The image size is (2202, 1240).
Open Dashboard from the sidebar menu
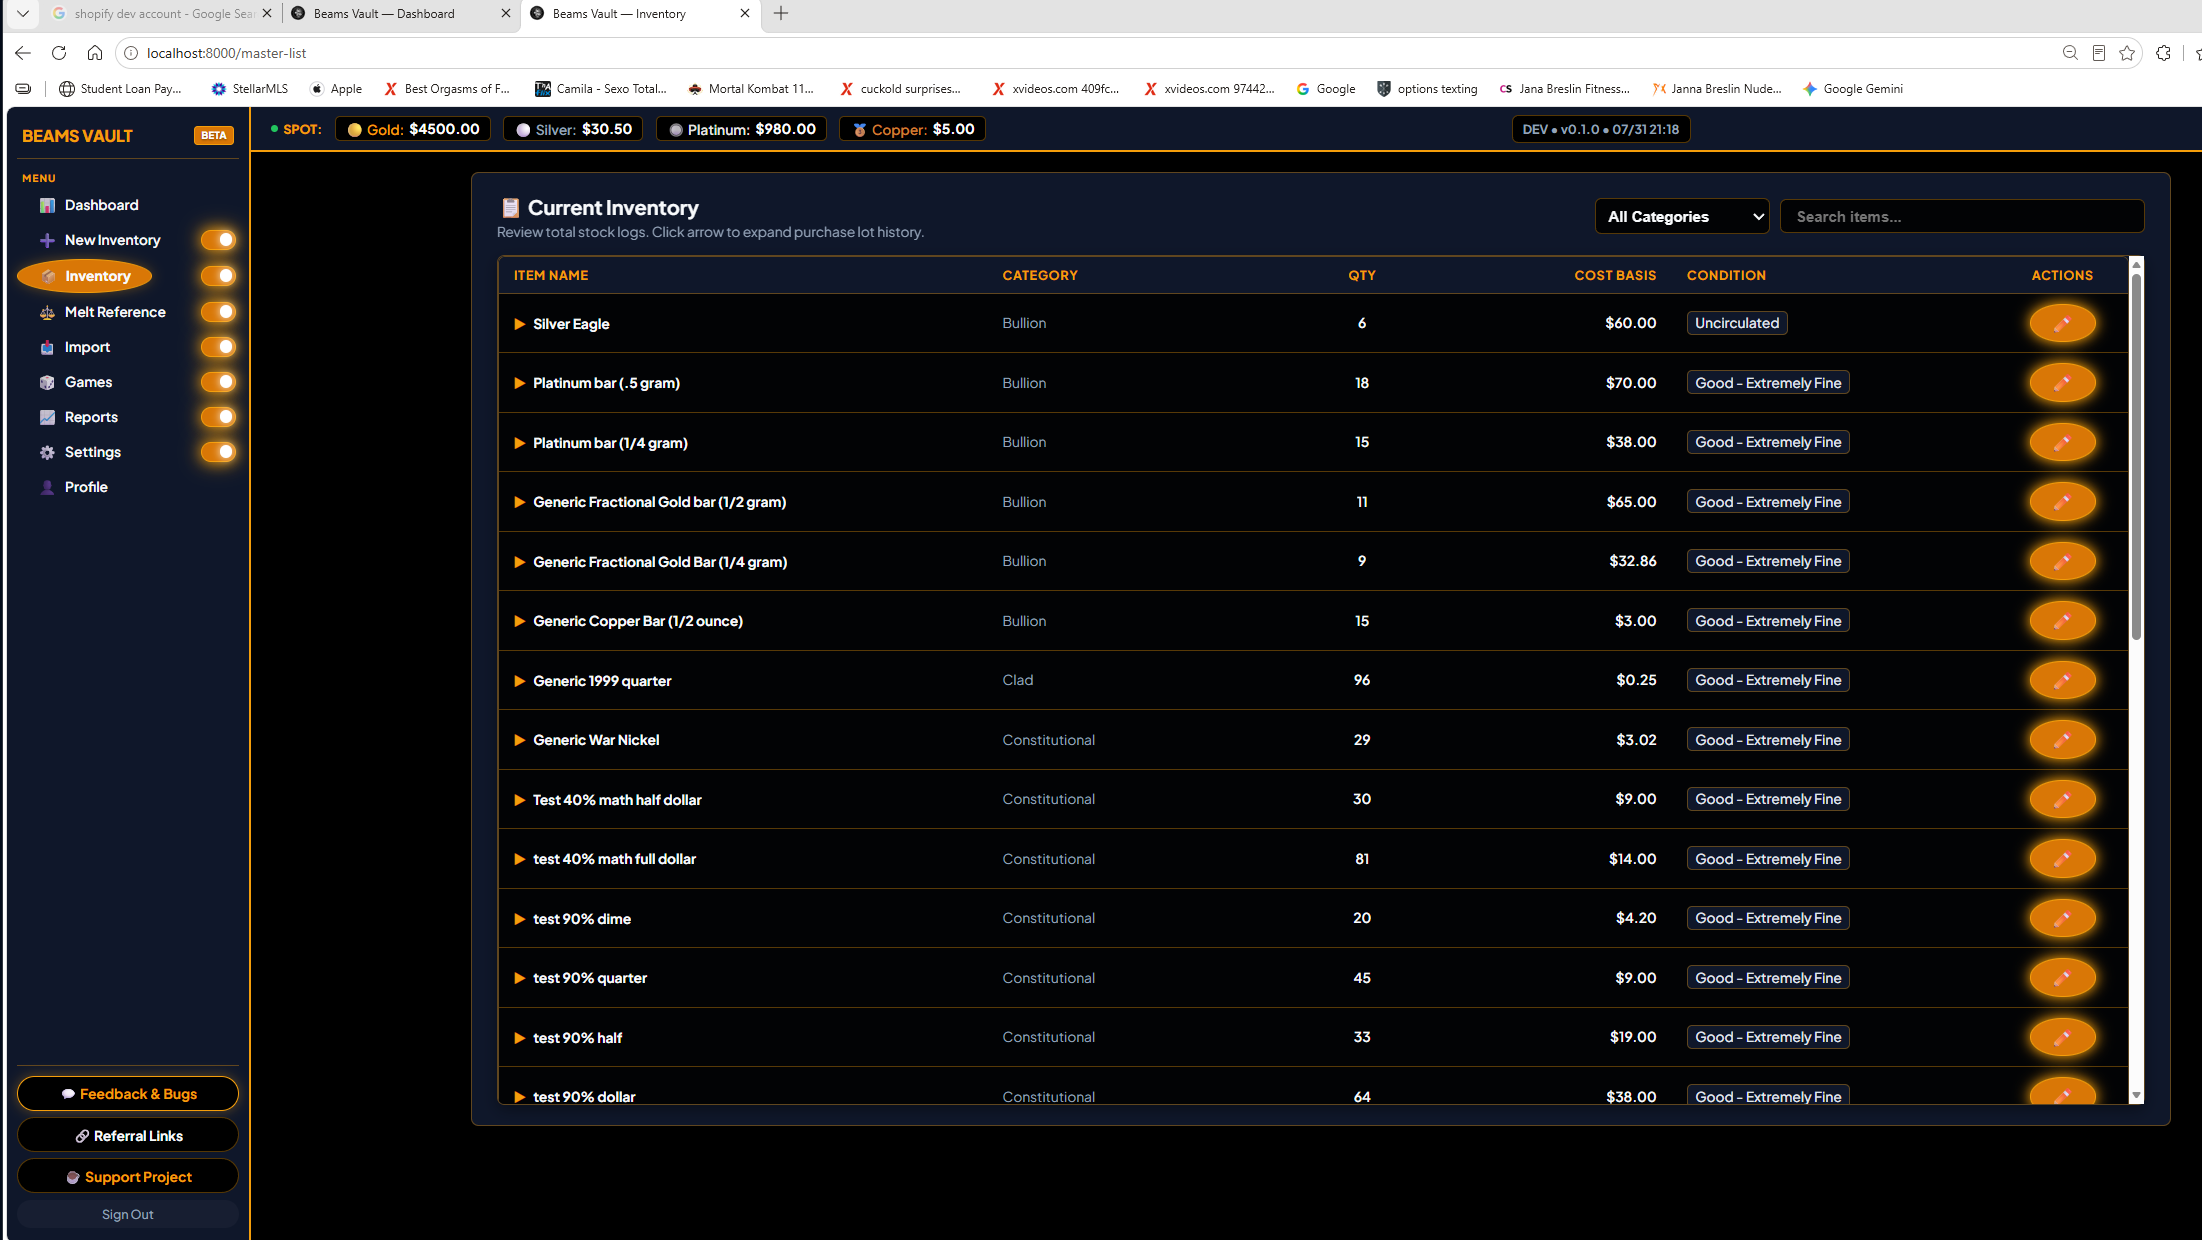point(102,205)
